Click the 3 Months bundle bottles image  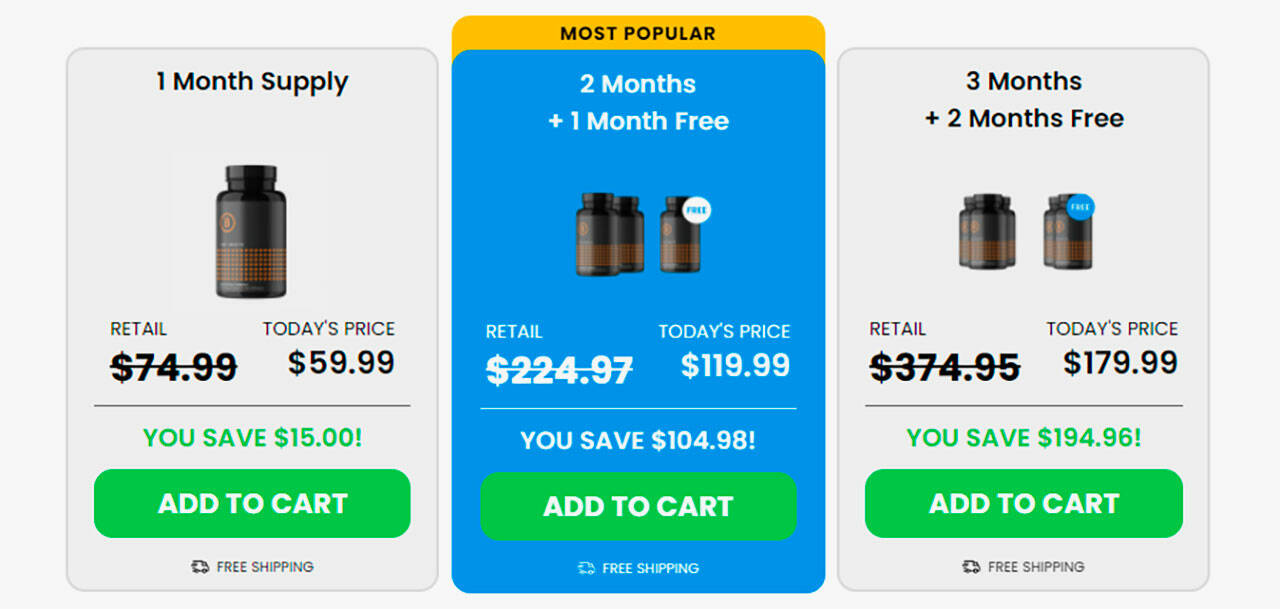(1024, 231)
